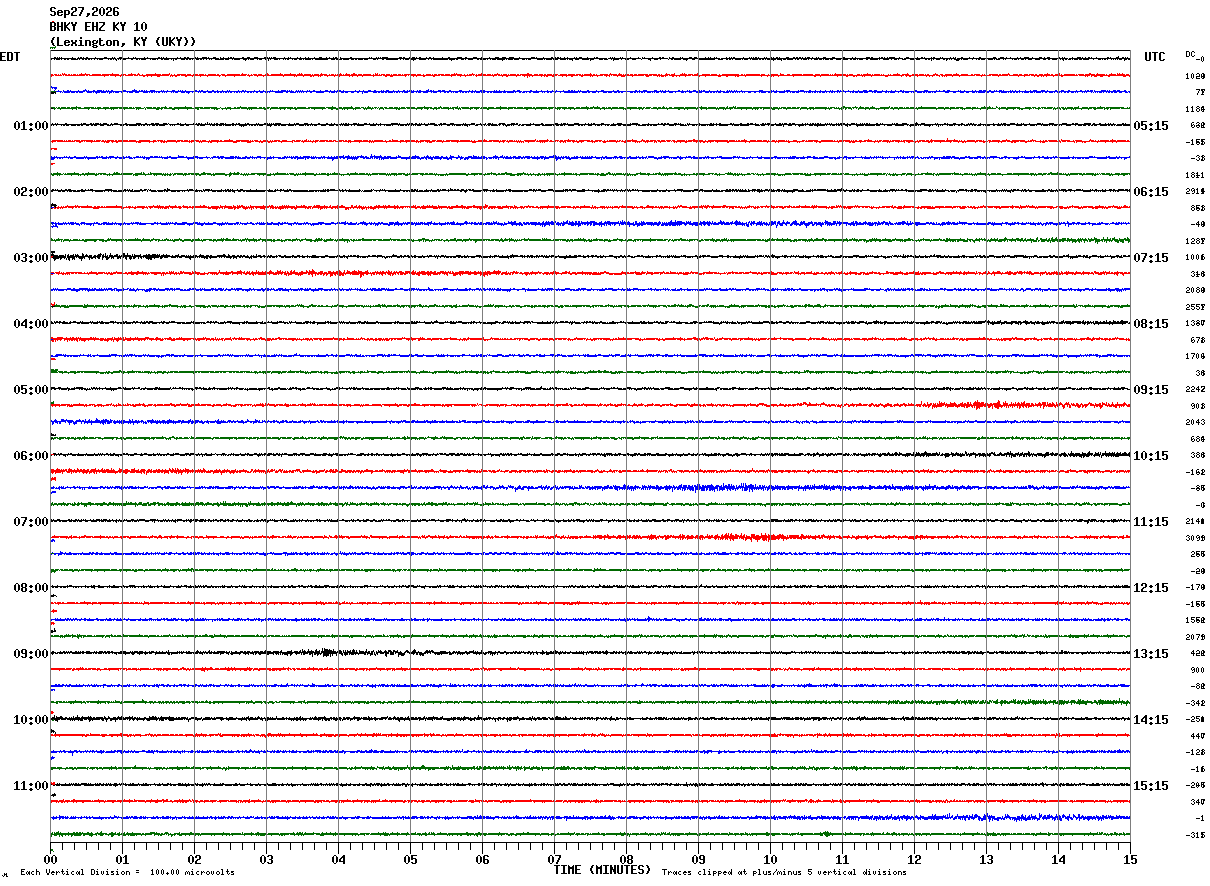Screen dimensions: 1210x886
Task: Click the Sep27,2026 date header
Action: pos(84,12)
